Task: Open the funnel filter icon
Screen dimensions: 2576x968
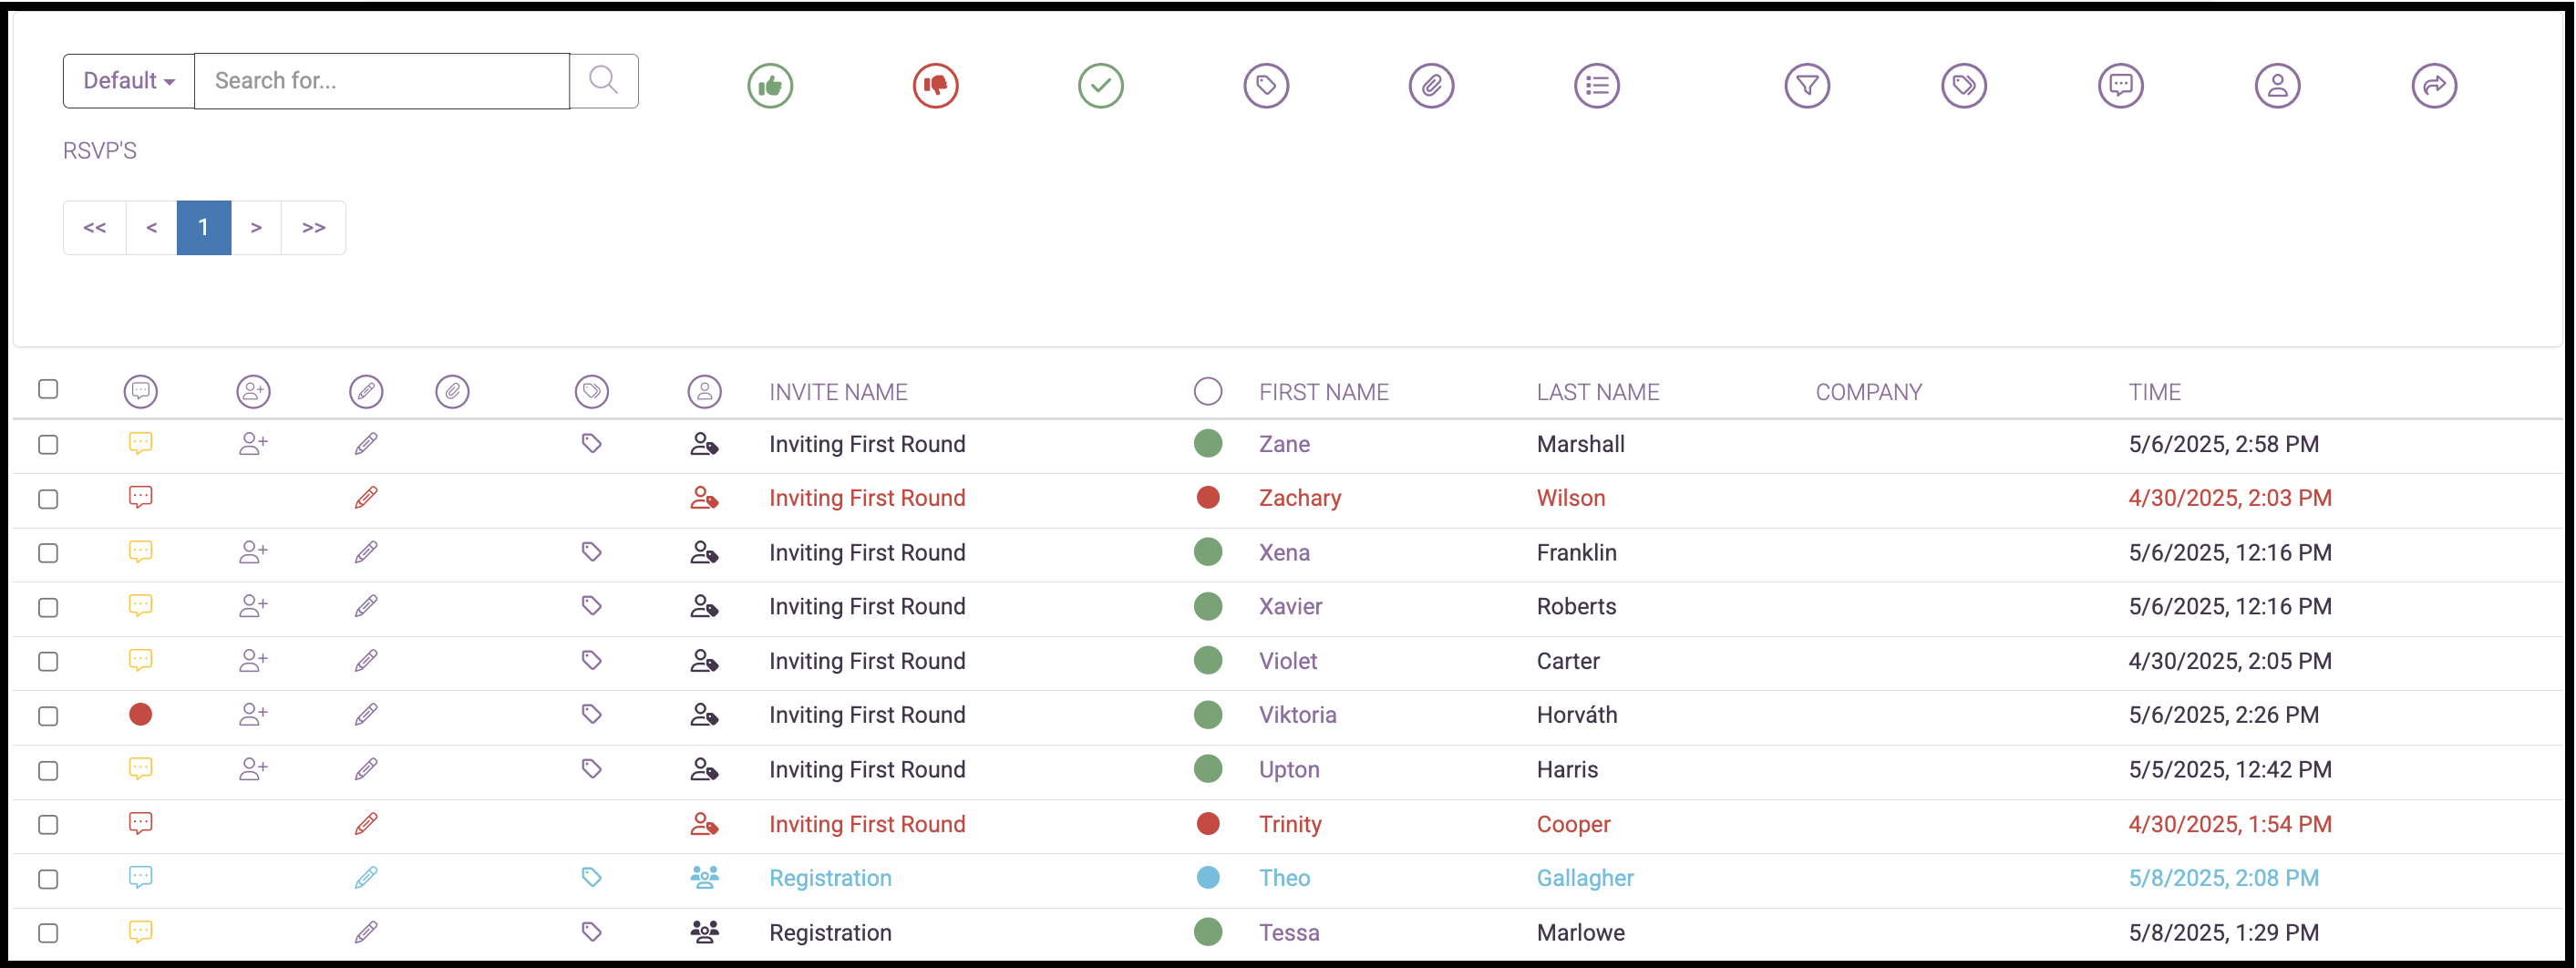Action: click(x=1807, y=85)
